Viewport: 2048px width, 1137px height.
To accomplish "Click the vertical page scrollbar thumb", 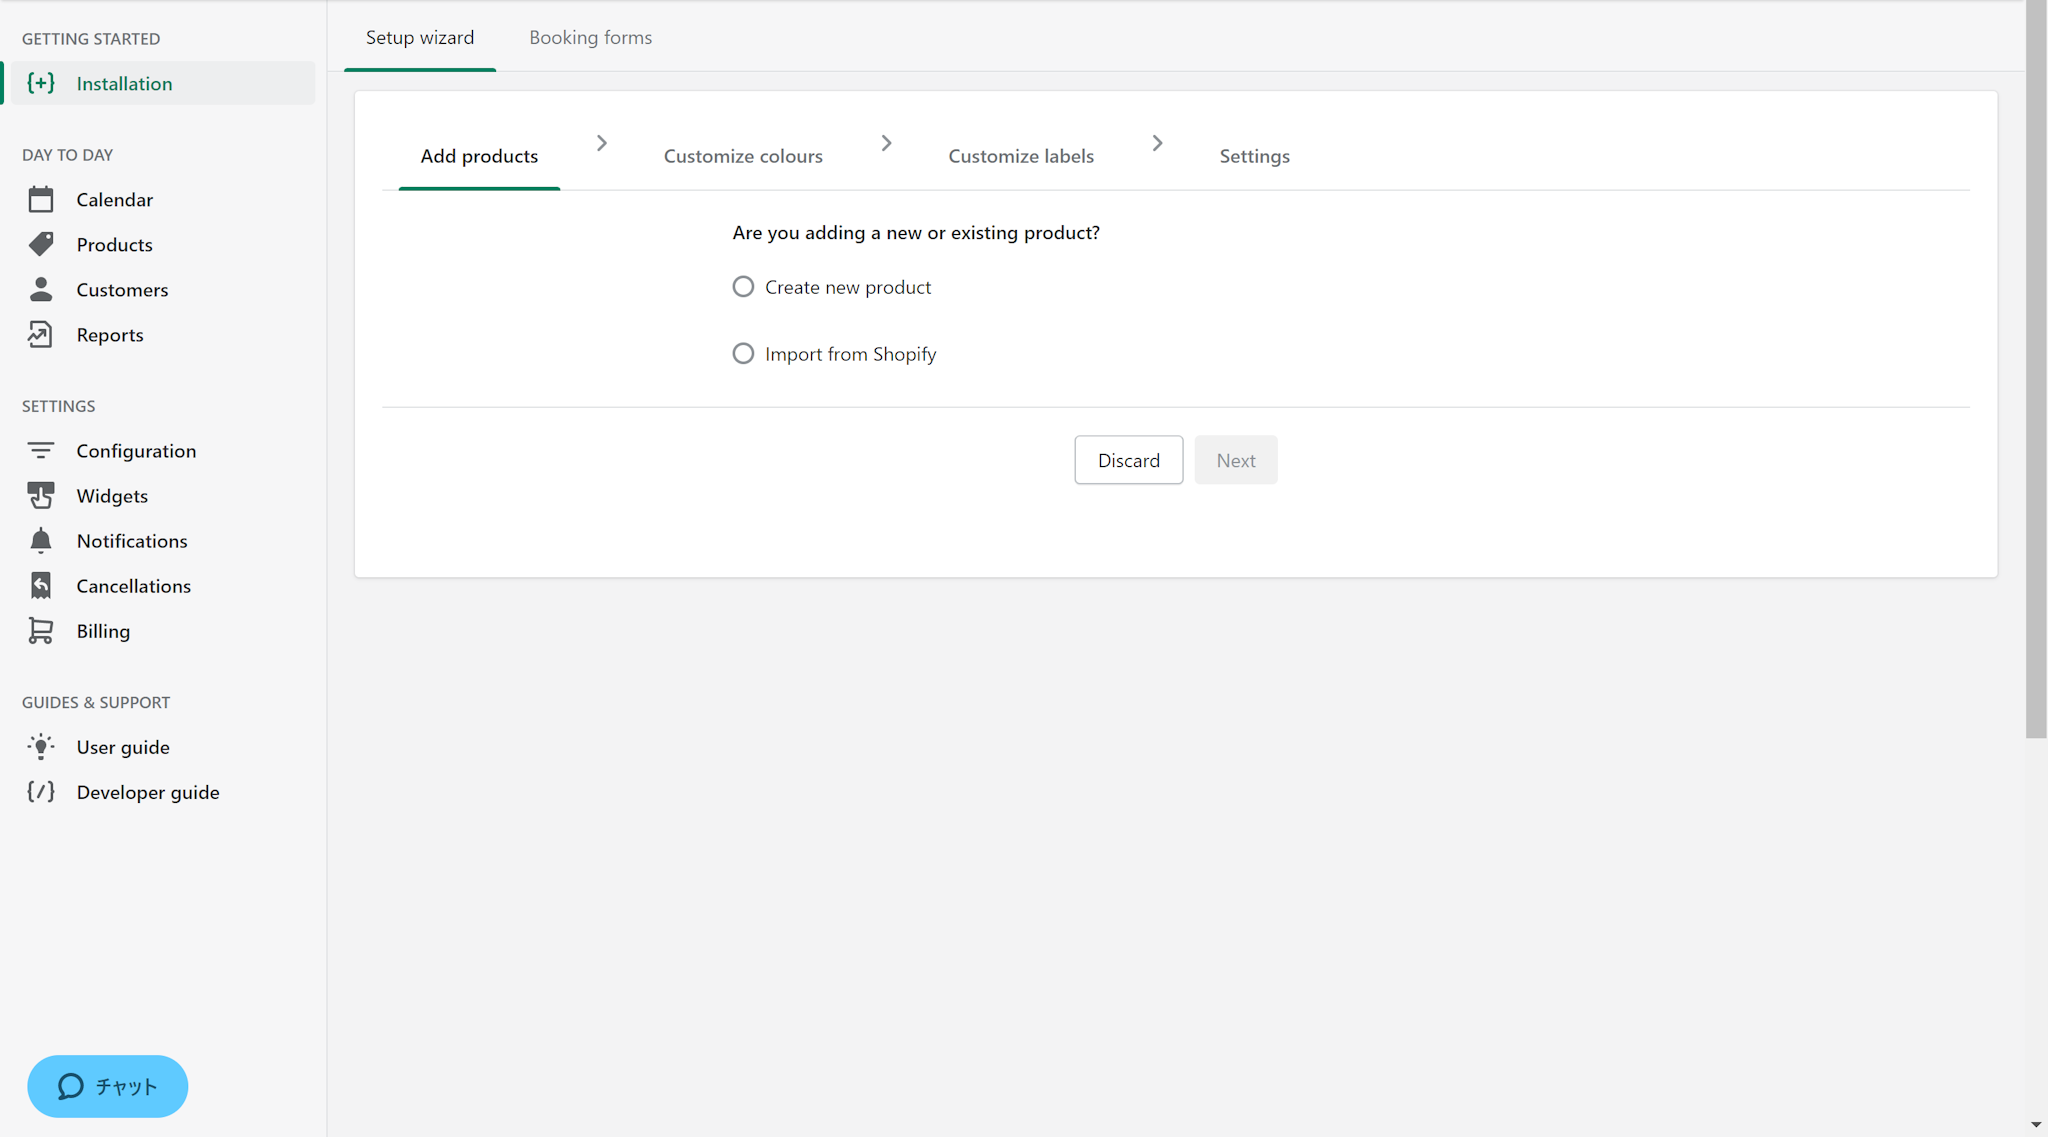I will [2036, 370].
